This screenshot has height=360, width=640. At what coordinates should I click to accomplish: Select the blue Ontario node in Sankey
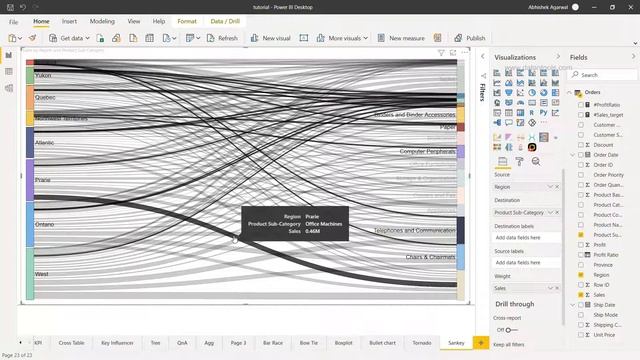[30, 224]
